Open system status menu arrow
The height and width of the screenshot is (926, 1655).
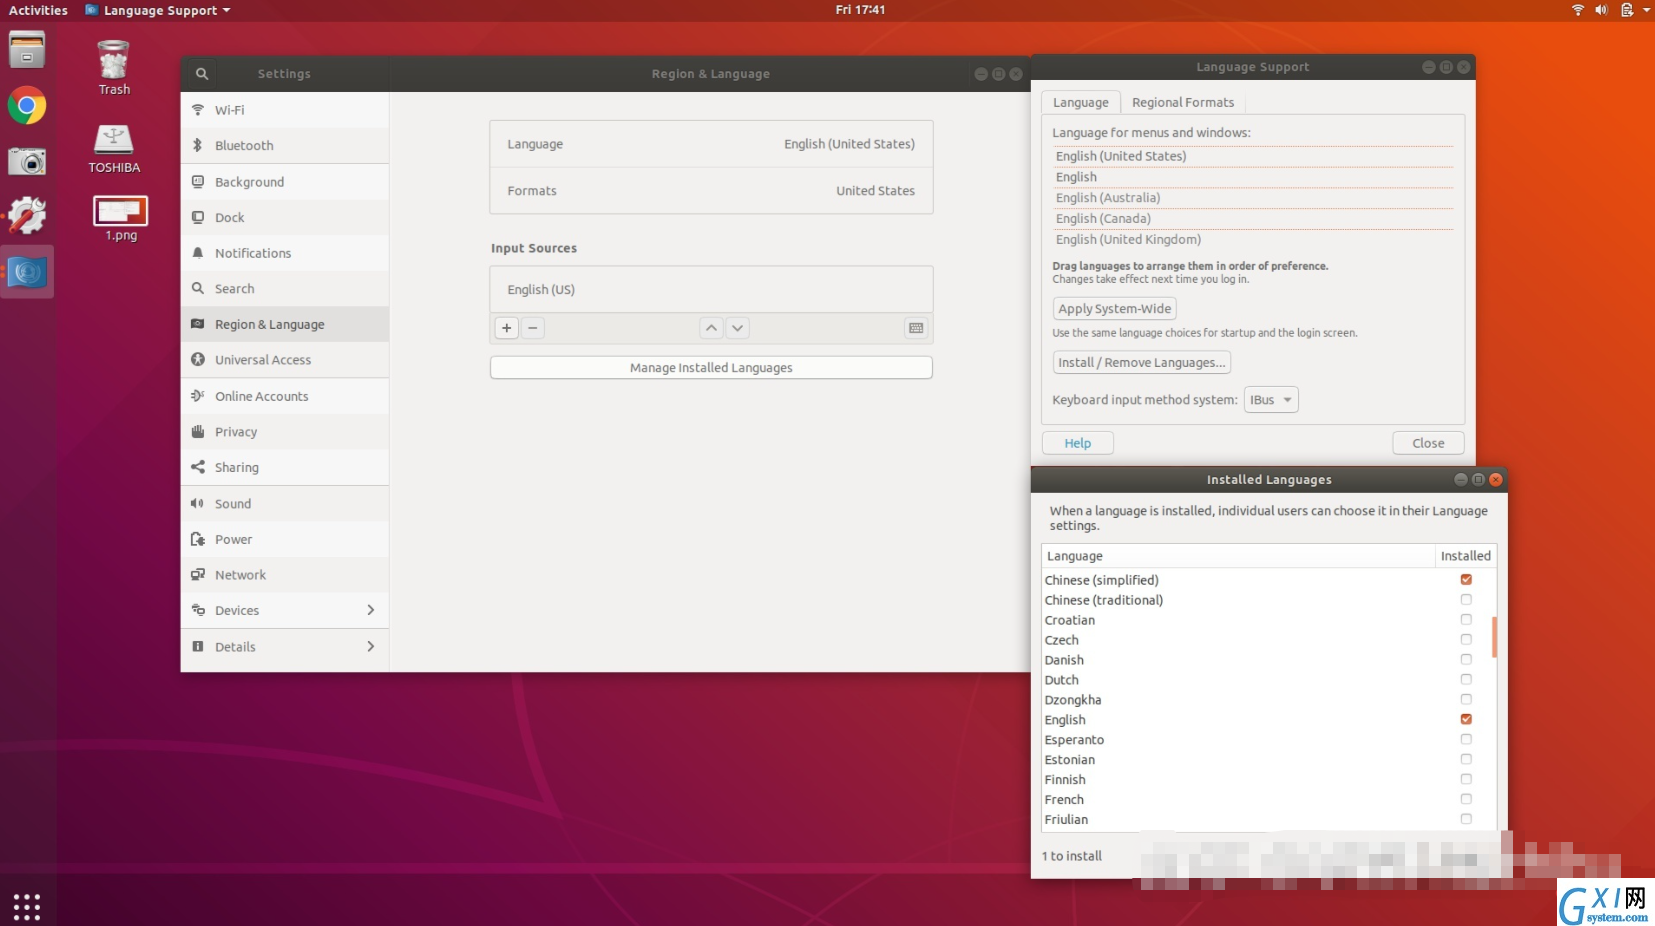(x=1646, y=10)
